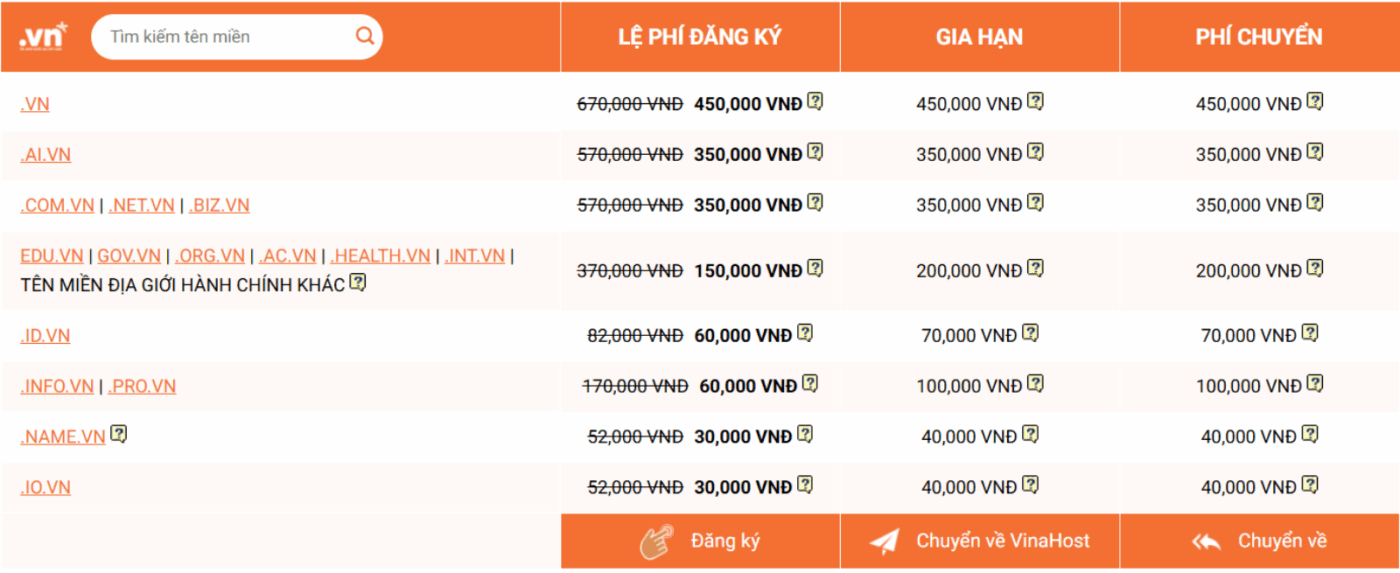Click help icon by .INFO.VN renewal fee
This screenshot has width=1400, height=573.
tap(1035, 384)
